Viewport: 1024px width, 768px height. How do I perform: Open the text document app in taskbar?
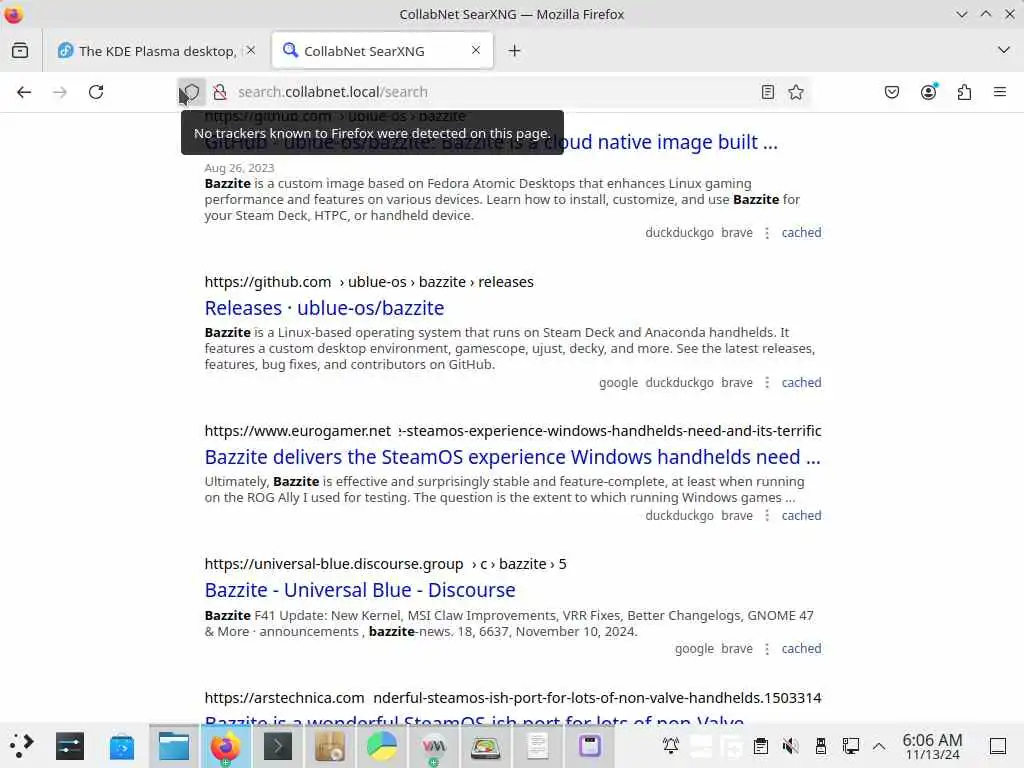tap(537, 746)
